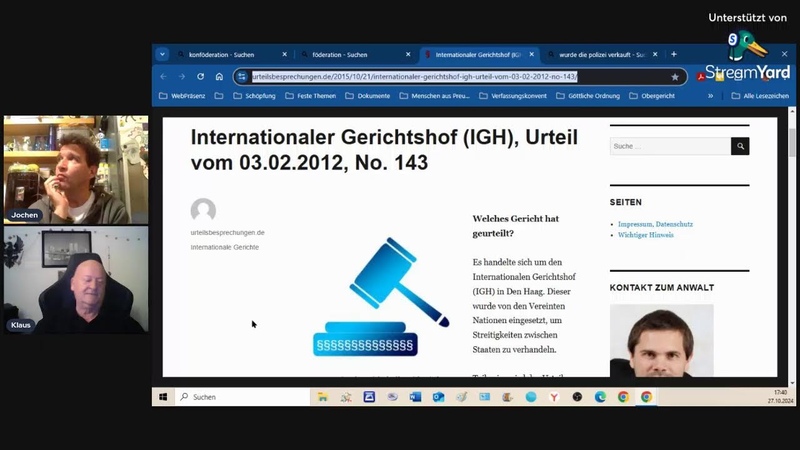This screenshot has width=800, height=450.
Task: Open the 'Menschen aus Preu...' bookmark folder
Action: pyautogui.click(x=435, y=96)
